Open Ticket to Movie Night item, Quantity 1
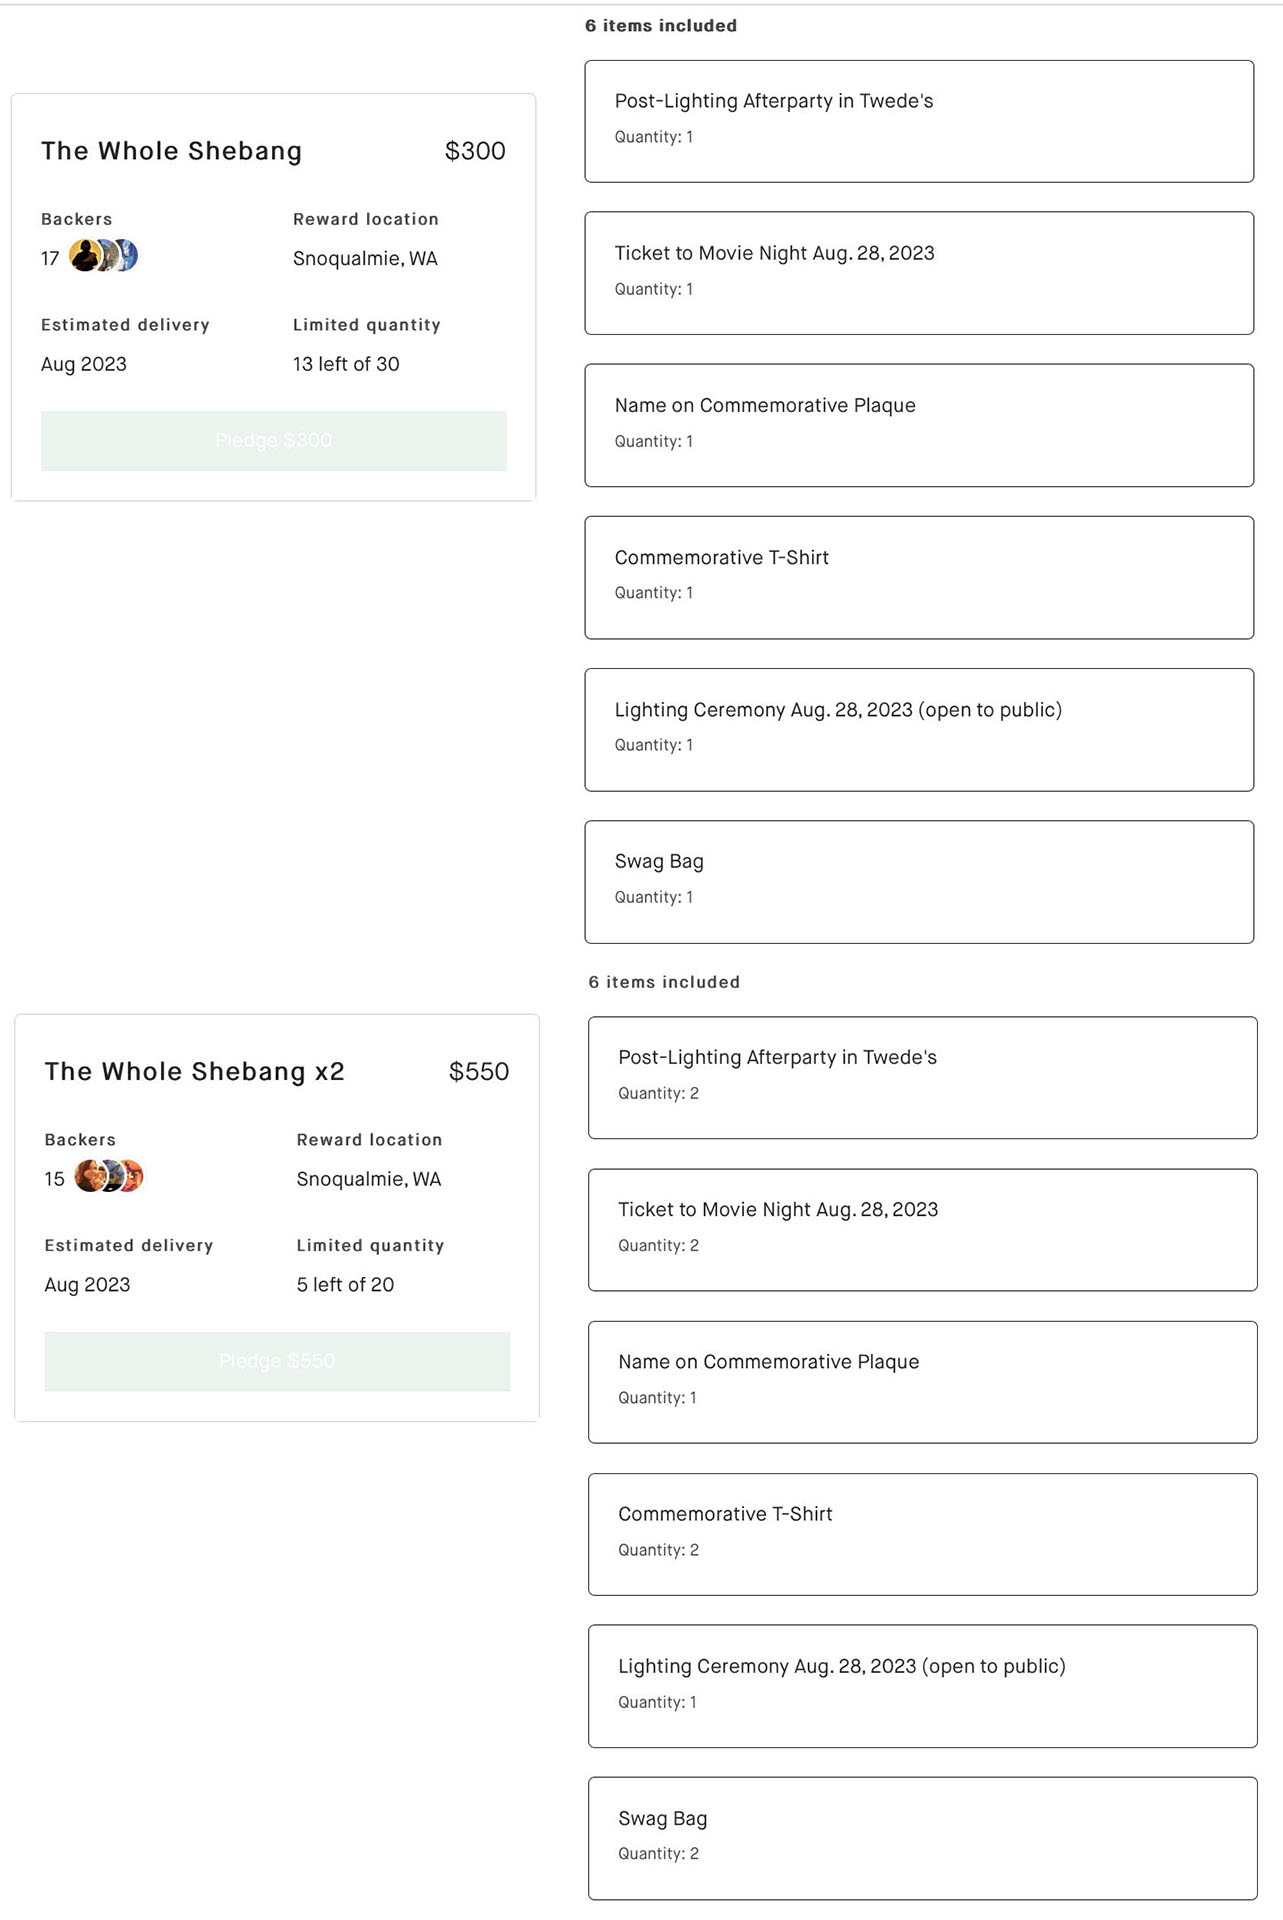This screenshot has width=1283, height=1920. click(918, 273)
